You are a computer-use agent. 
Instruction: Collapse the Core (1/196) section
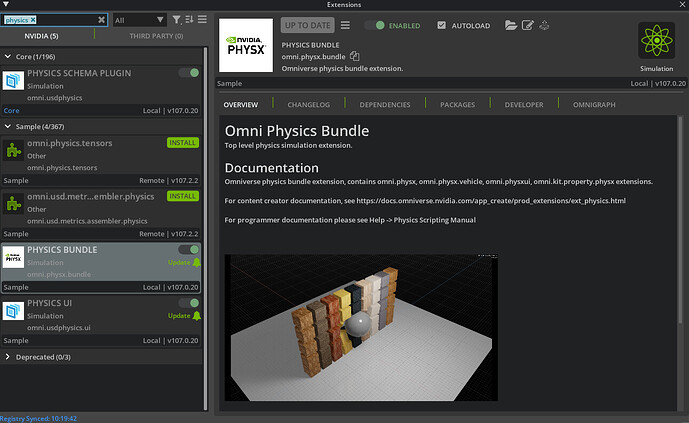pyautogui.click(x=9, y=57)
